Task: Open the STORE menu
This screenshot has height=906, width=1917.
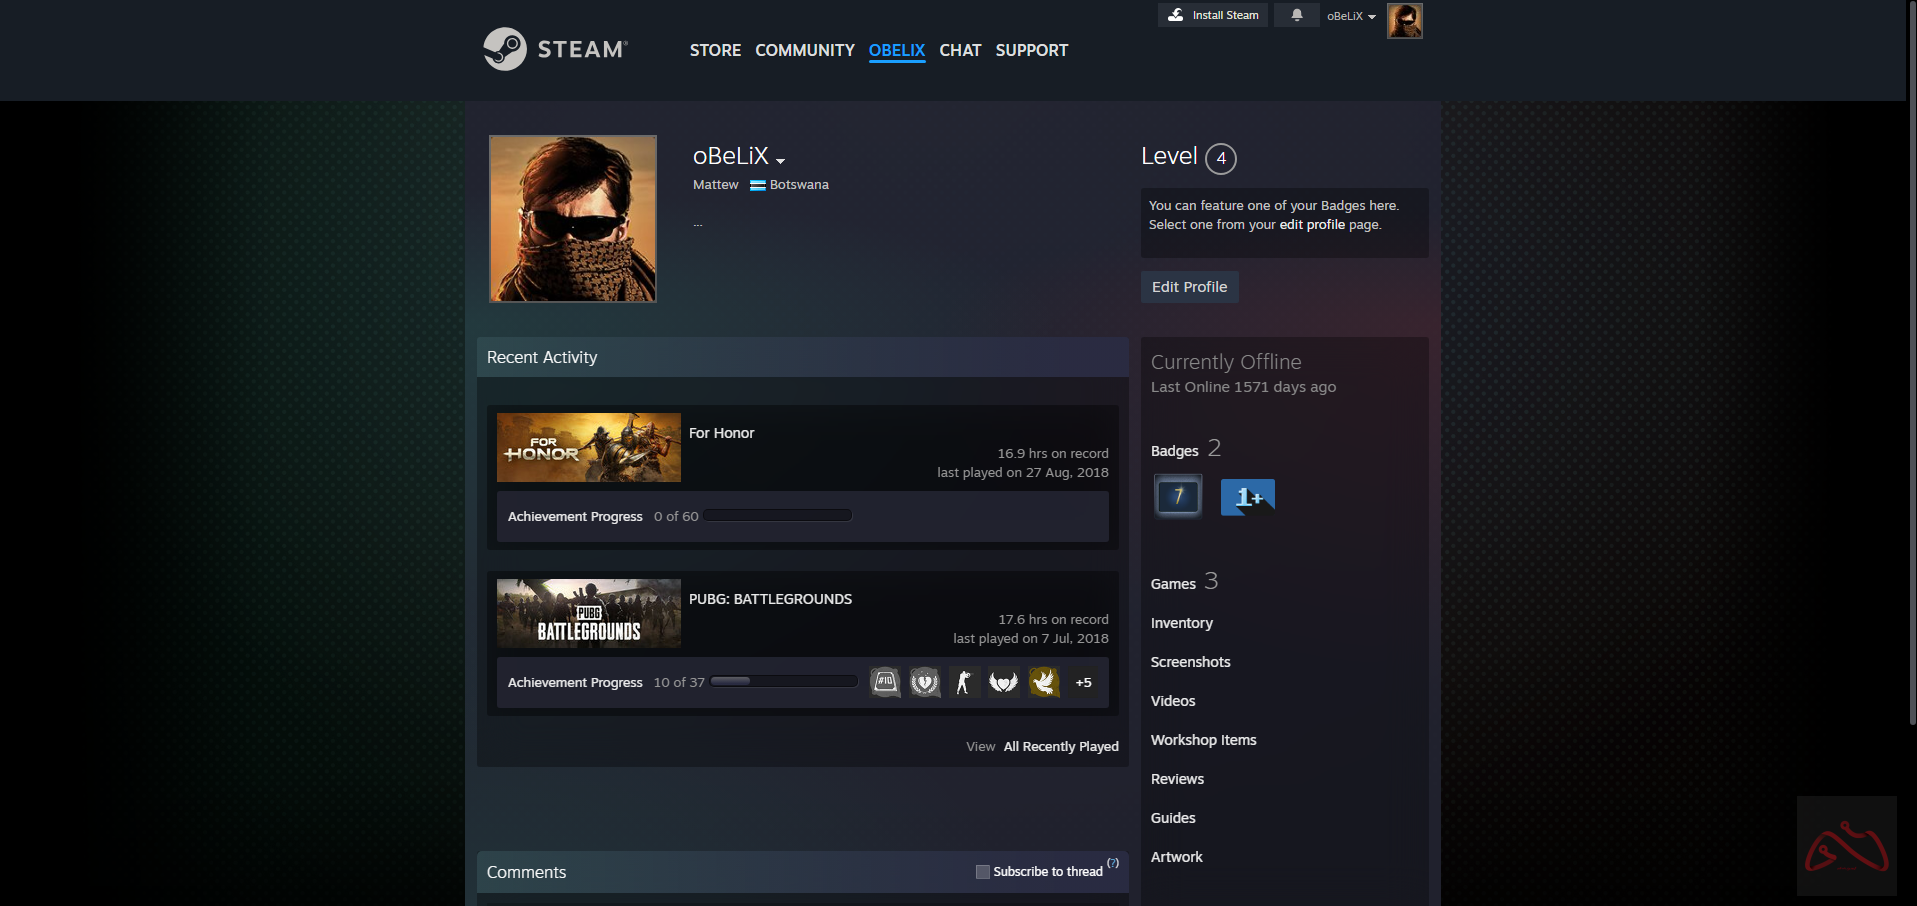Action: tap(715, 50)
